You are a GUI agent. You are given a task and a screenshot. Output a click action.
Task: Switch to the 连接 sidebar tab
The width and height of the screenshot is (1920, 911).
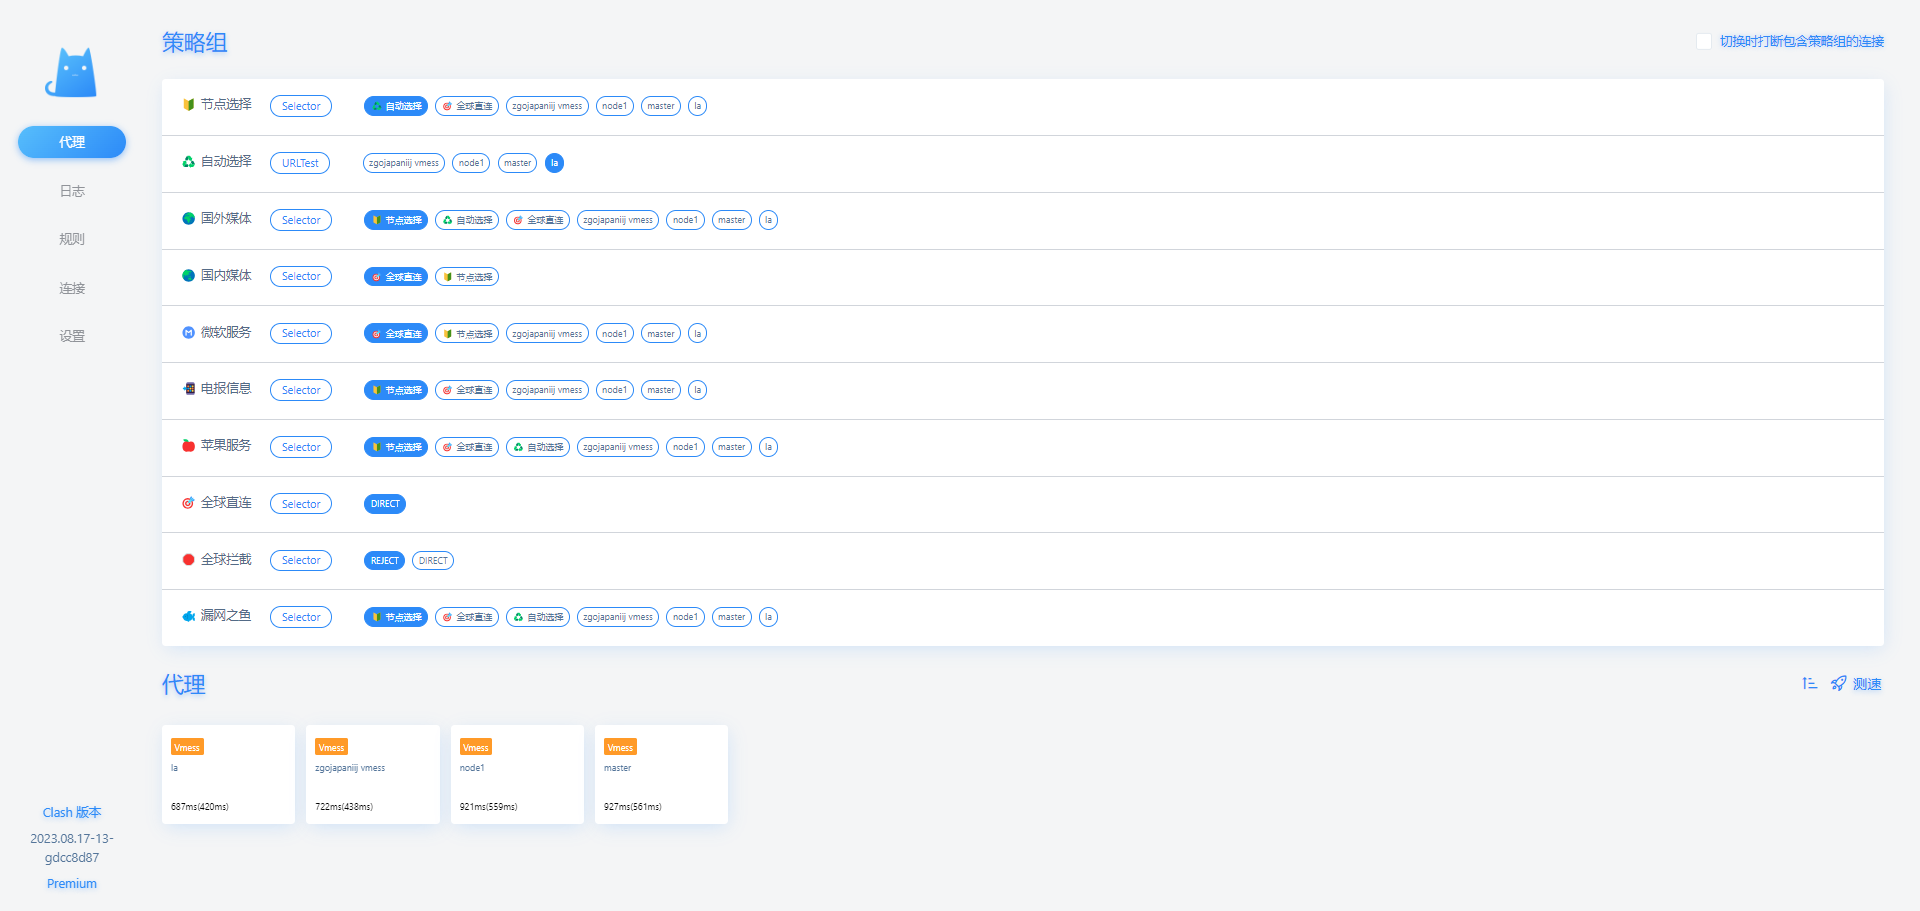point(71,288)
